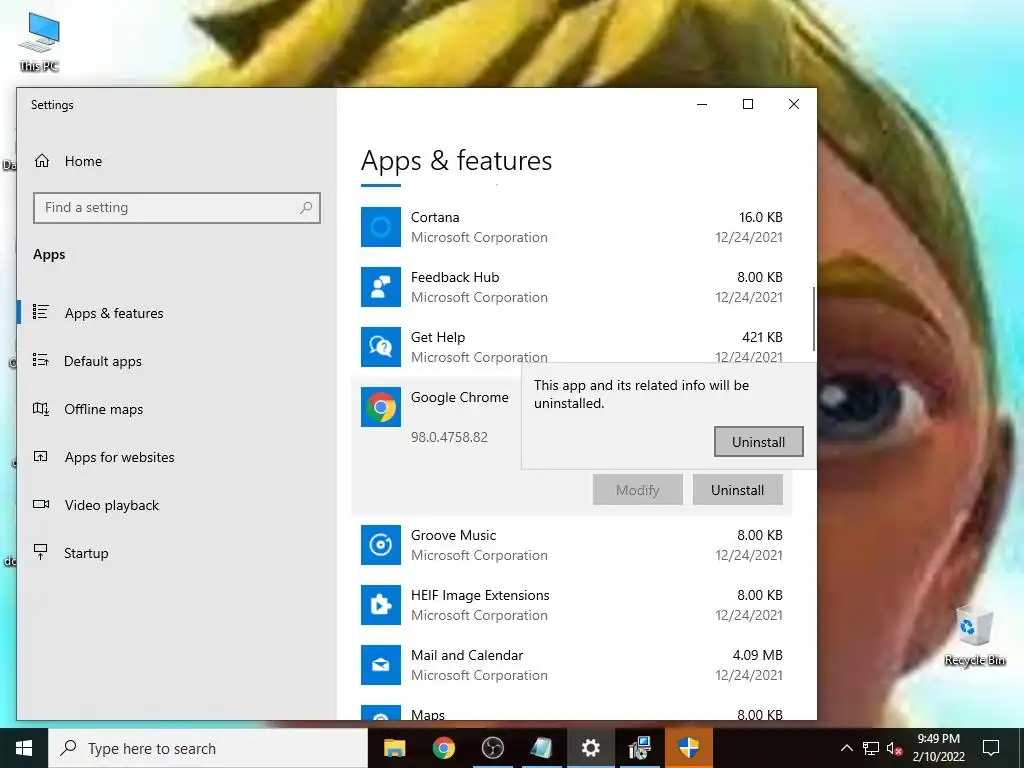Open OBS Studio from the taskbar

click(x=492, y=748)
